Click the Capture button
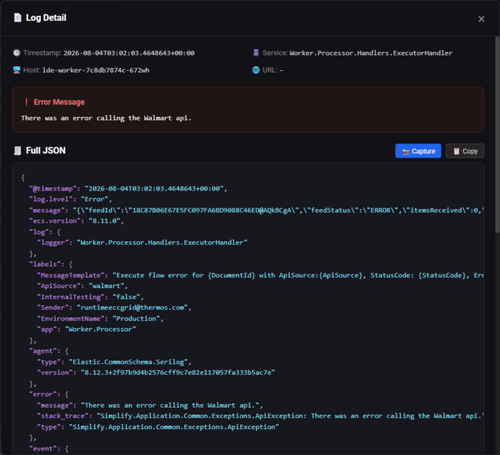Image resolution: width=500 pixels, height=455 pixels. click(x=418, y=151)
